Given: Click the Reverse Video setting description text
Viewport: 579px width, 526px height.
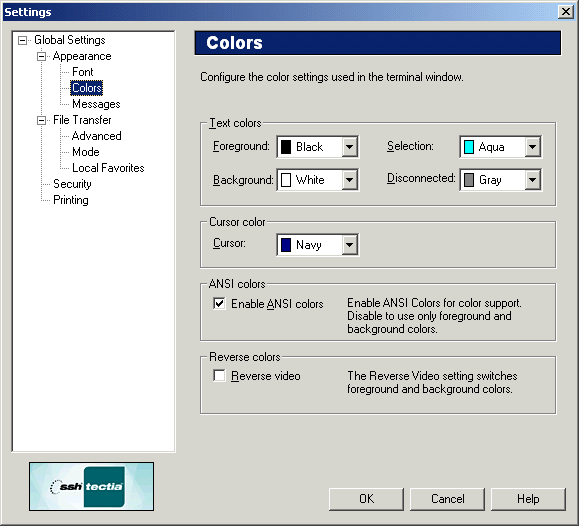Looking at the screenshot, I should (432, 382).
